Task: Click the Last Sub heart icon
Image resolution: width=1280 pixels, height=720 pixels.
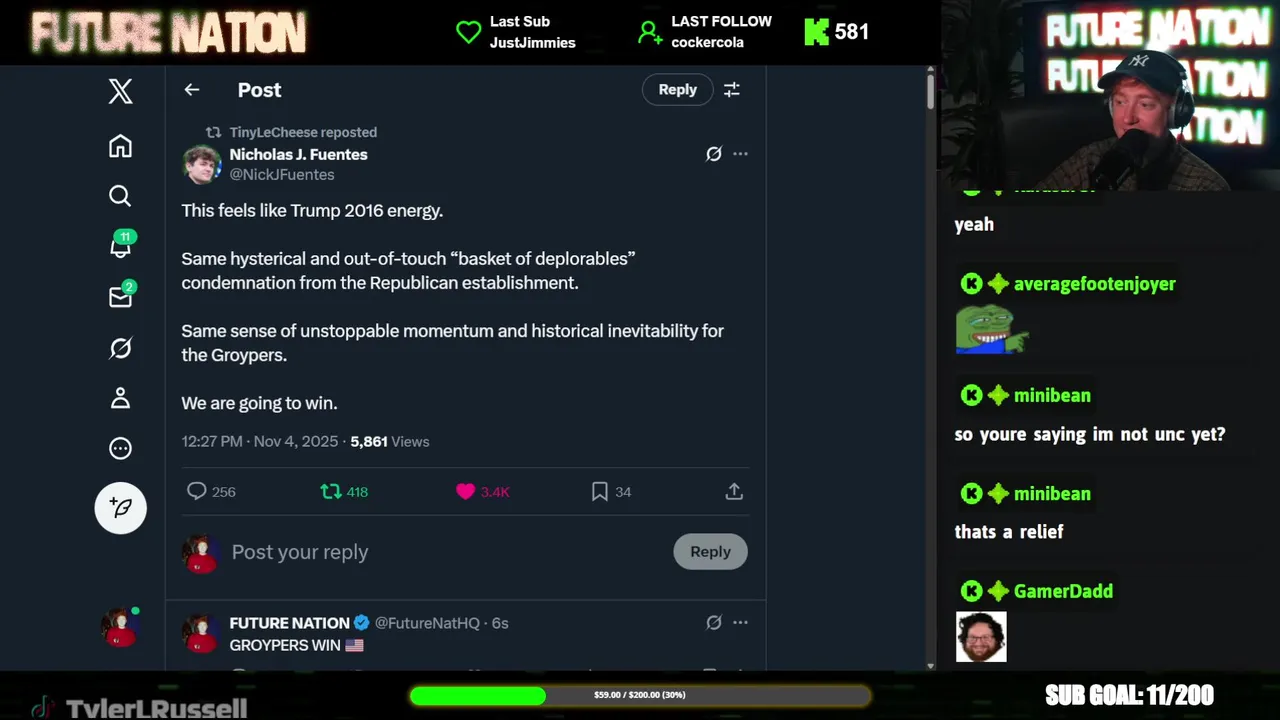Action: (x=469, y=32)
